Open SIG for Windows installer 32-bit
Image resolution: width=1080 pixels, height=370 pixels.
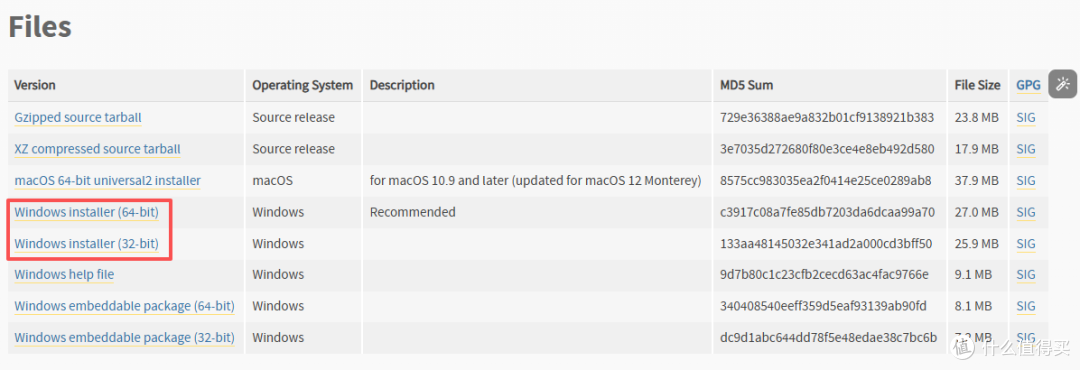click(1026, 243)
